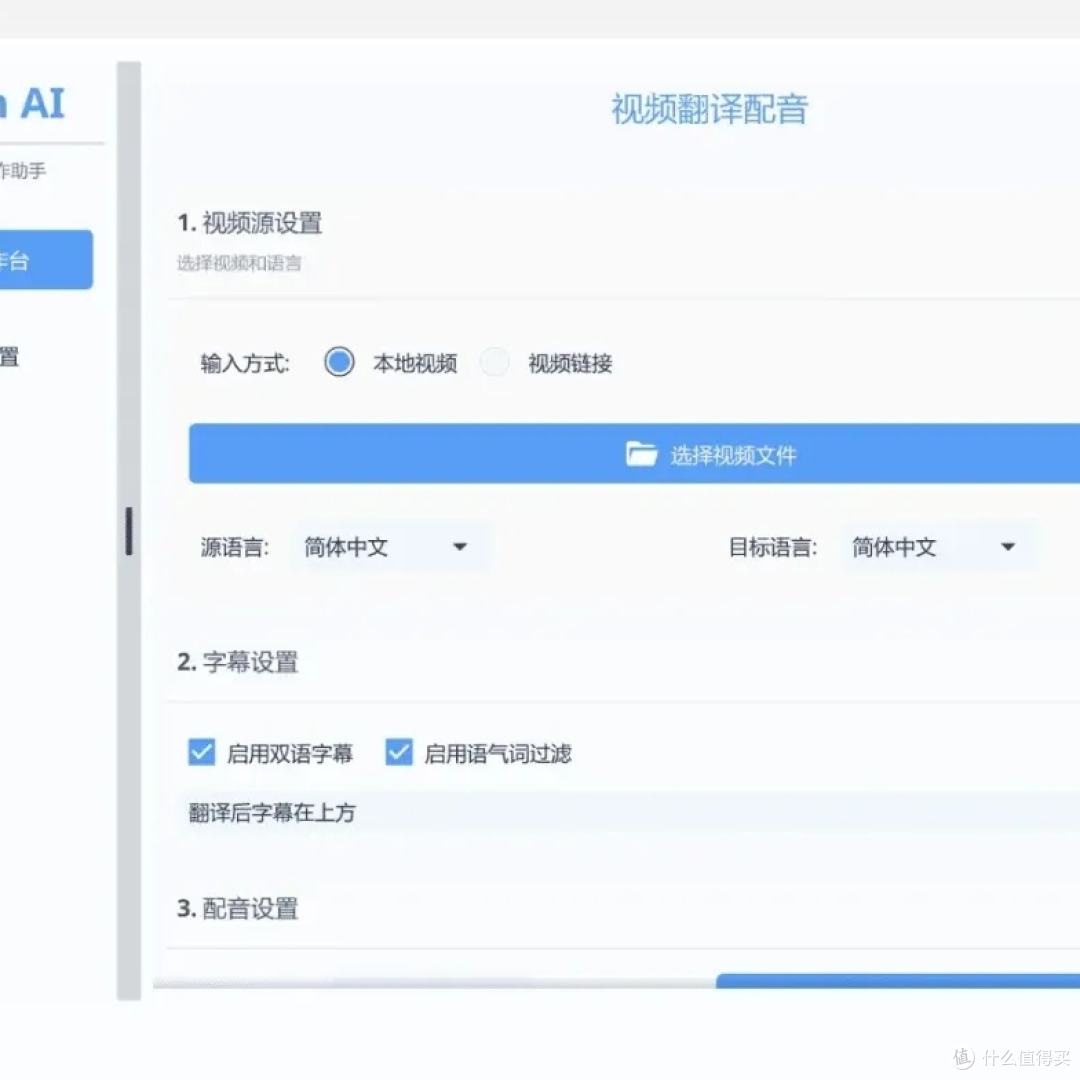Screen dimensions: 1080x1080
Task: Click the 输入方式 label
Action: (x=245, y=363)
